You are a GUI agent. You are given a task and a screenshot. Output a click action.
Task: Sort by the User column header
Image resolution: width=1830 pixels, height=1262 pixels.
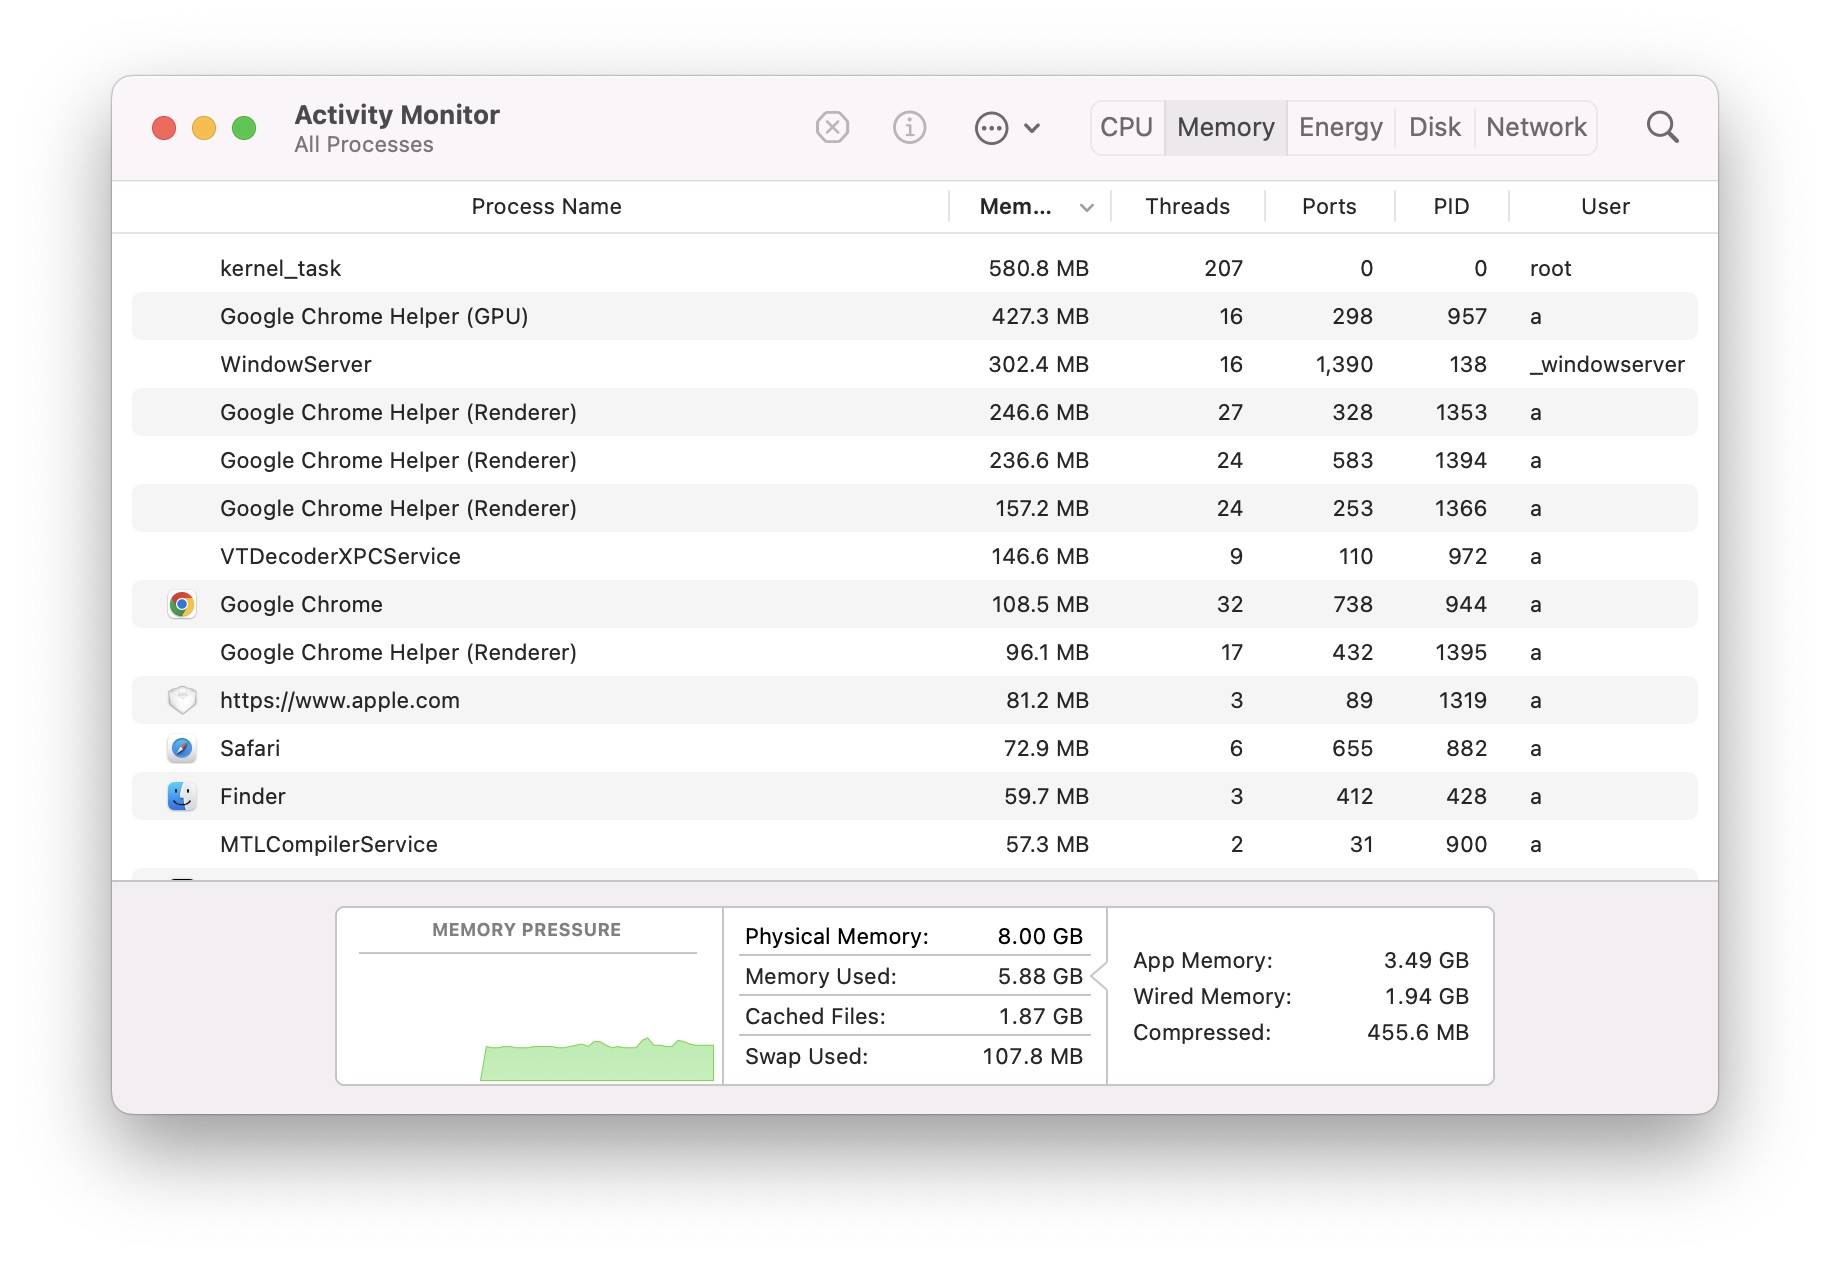tap(1605, 207)
